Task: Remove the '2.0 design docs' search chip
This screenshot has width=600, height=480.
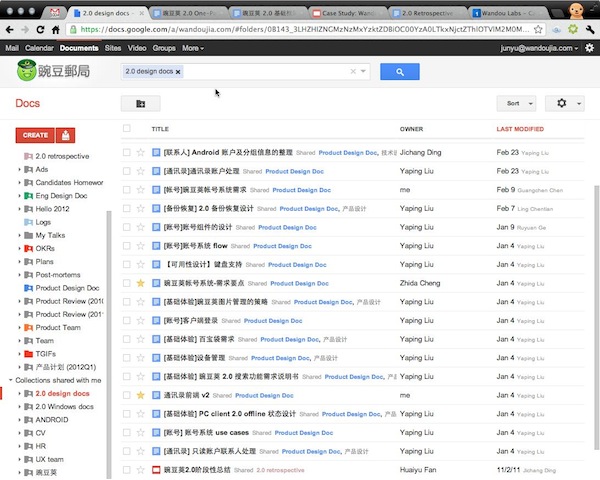Action: [x=178, y=73]
